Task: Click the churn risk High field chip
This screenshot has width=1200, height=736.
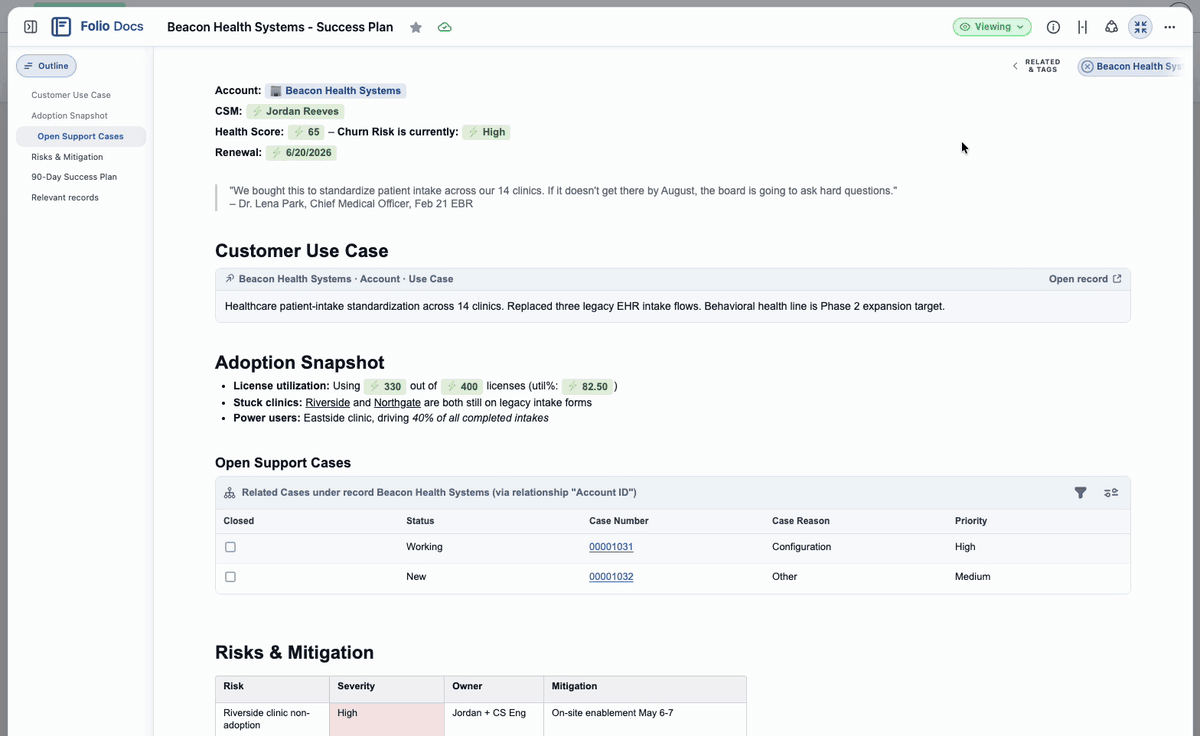Action: [486, 132]
